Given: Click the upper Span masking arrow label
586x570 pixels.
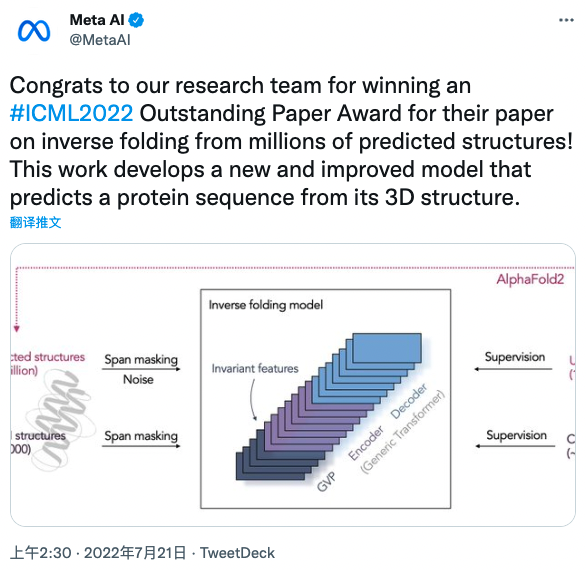Looking at the screenshot, I should [141, 360].
